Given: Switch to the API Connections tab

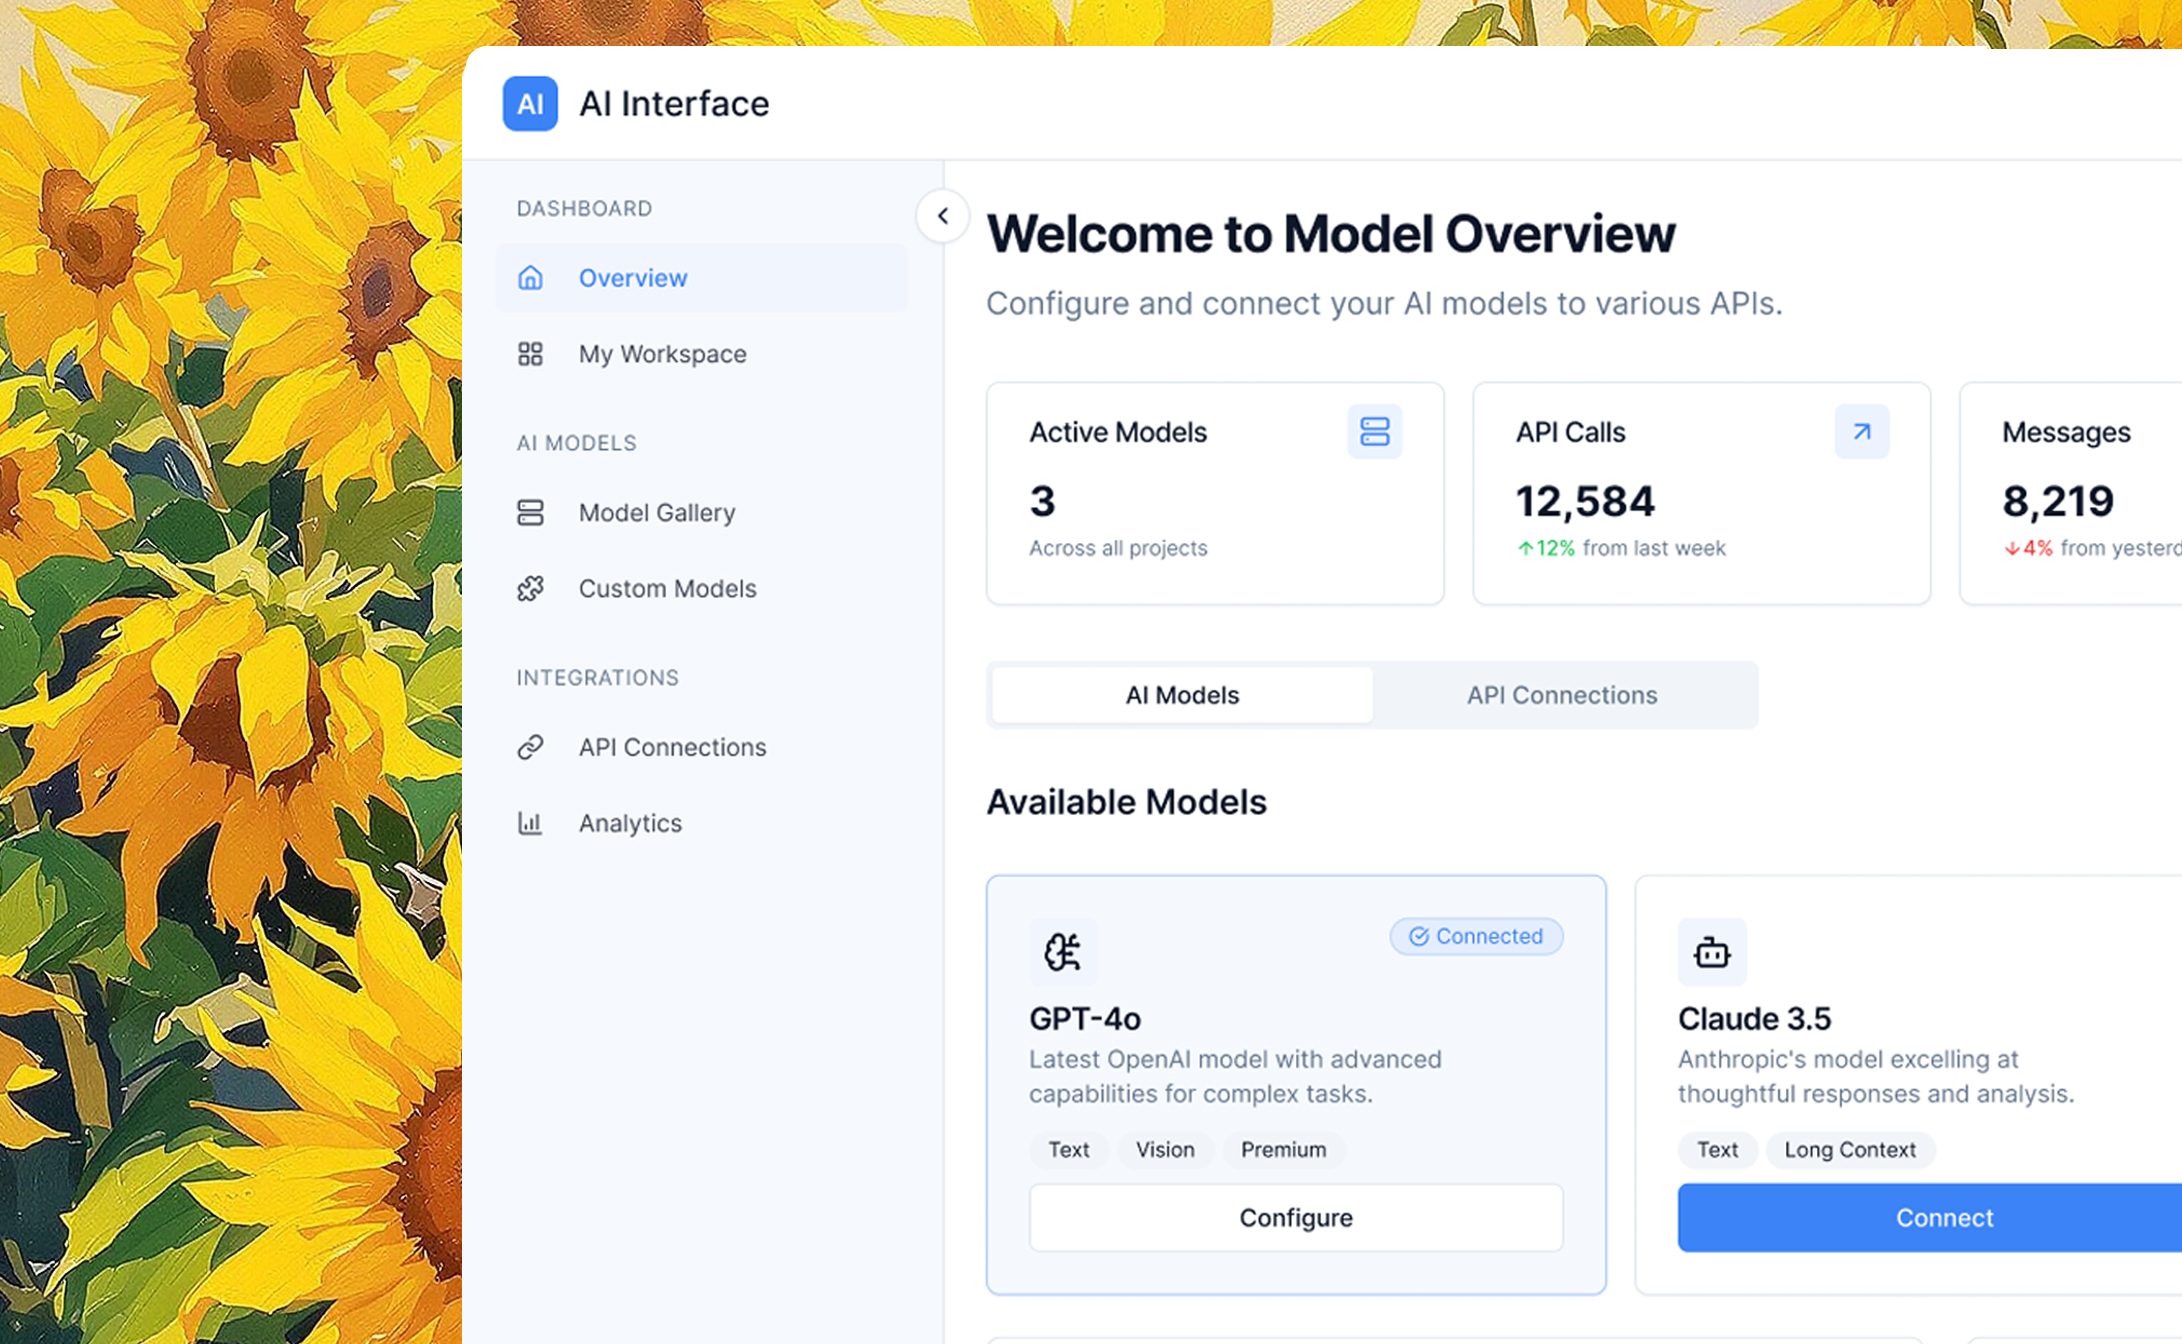Looking at the screenshot, I should 1562,695.
